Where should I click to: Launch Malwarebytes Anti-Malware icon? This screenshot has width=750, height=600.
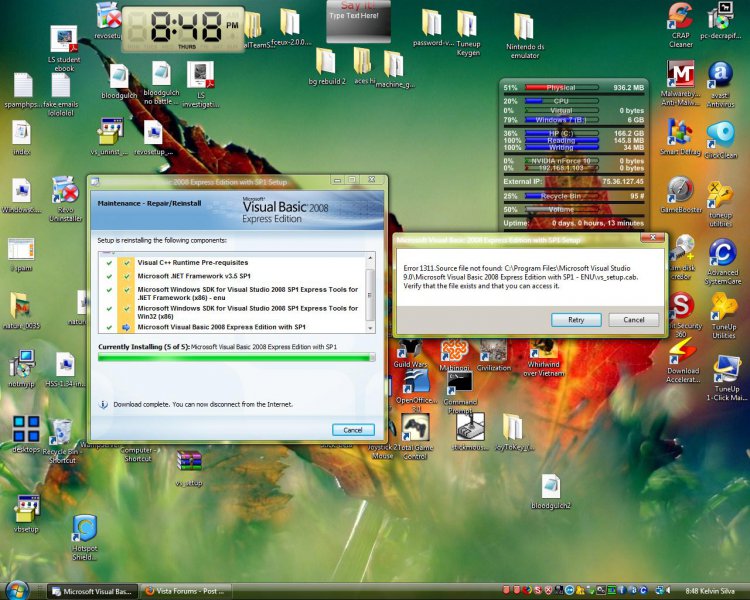[x=680, y=84]
